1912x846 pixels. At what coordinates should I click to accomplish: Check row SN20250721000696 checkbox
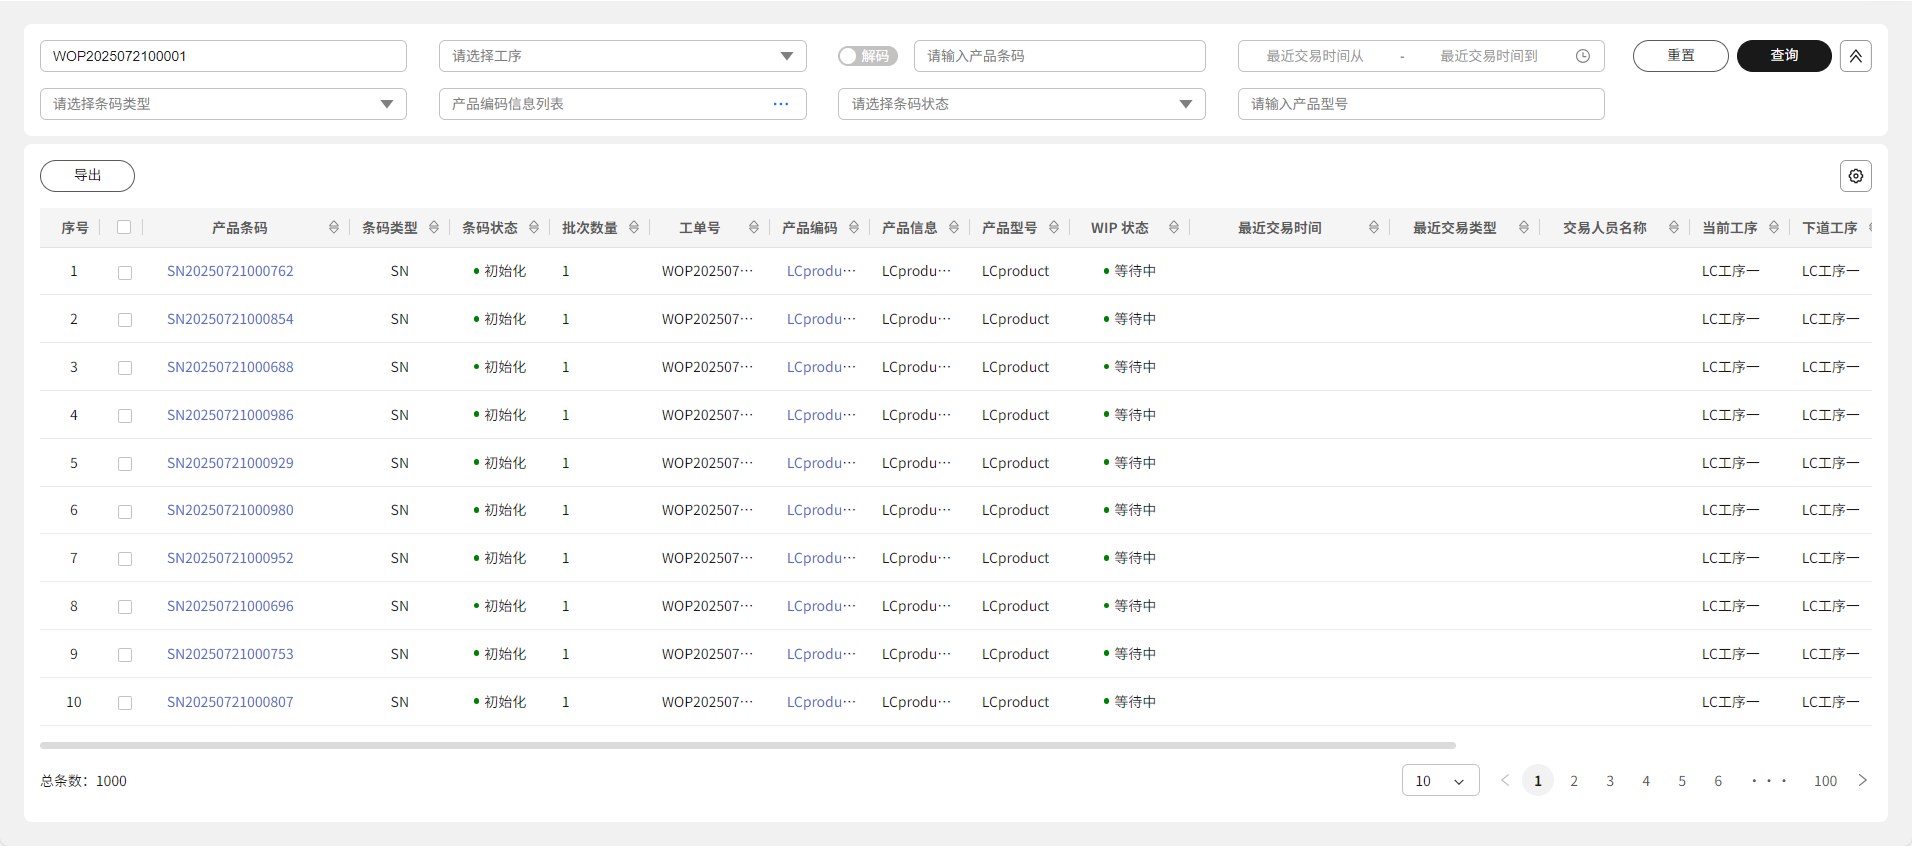(x=125, y=607)
